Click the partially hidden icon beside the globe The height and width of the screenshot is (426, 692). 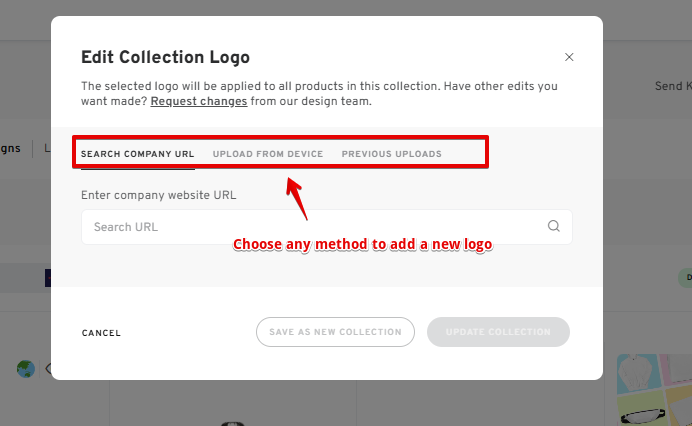(x=48, y=369)
